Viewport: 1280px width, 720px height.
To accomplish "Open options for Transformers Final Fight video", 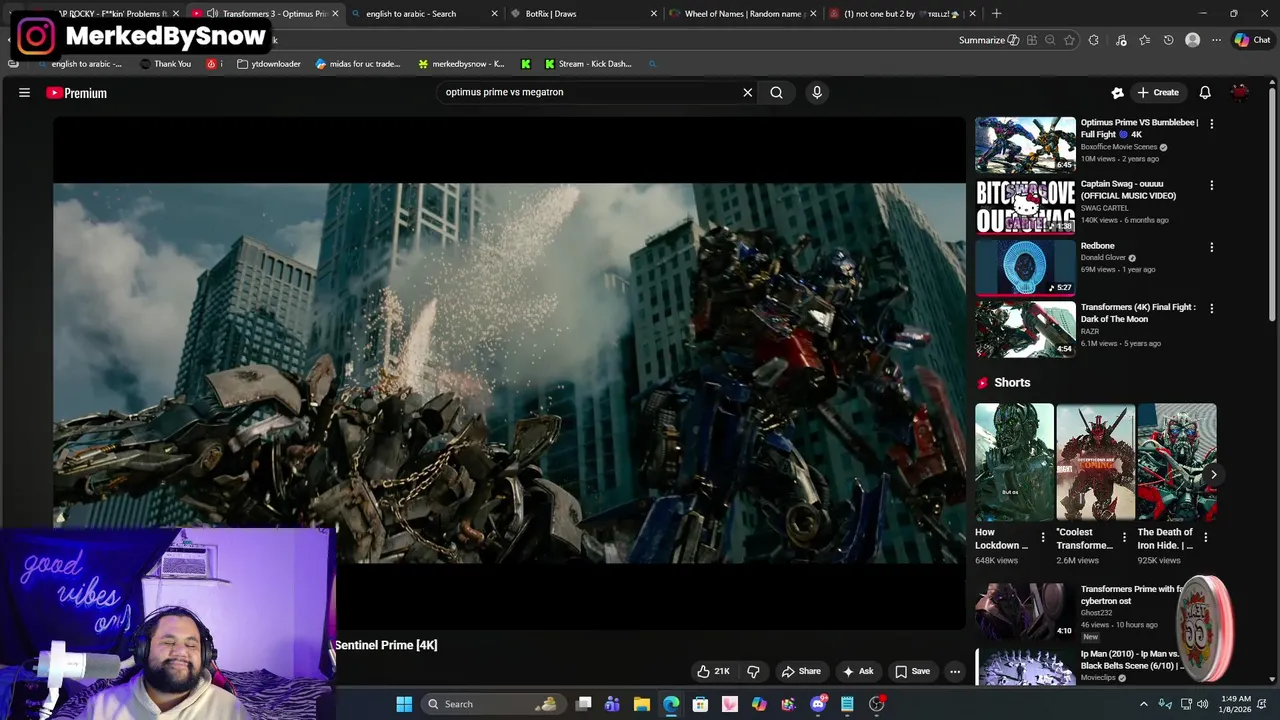I will point(1211,308).
